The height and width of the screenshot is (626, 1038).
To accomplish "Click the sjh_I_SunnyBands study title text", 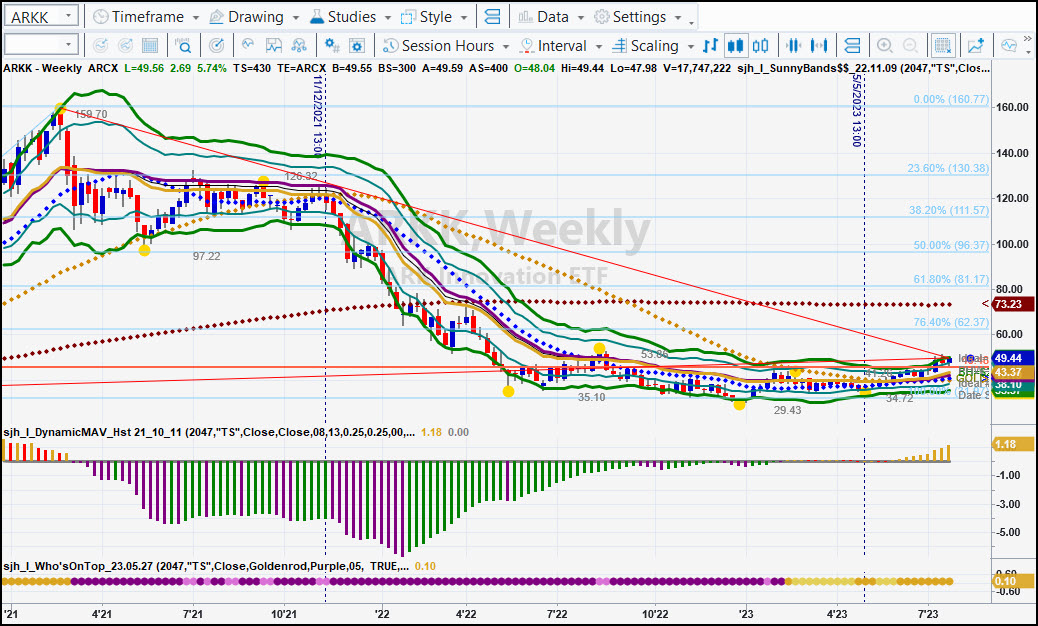I will (864, 68).
